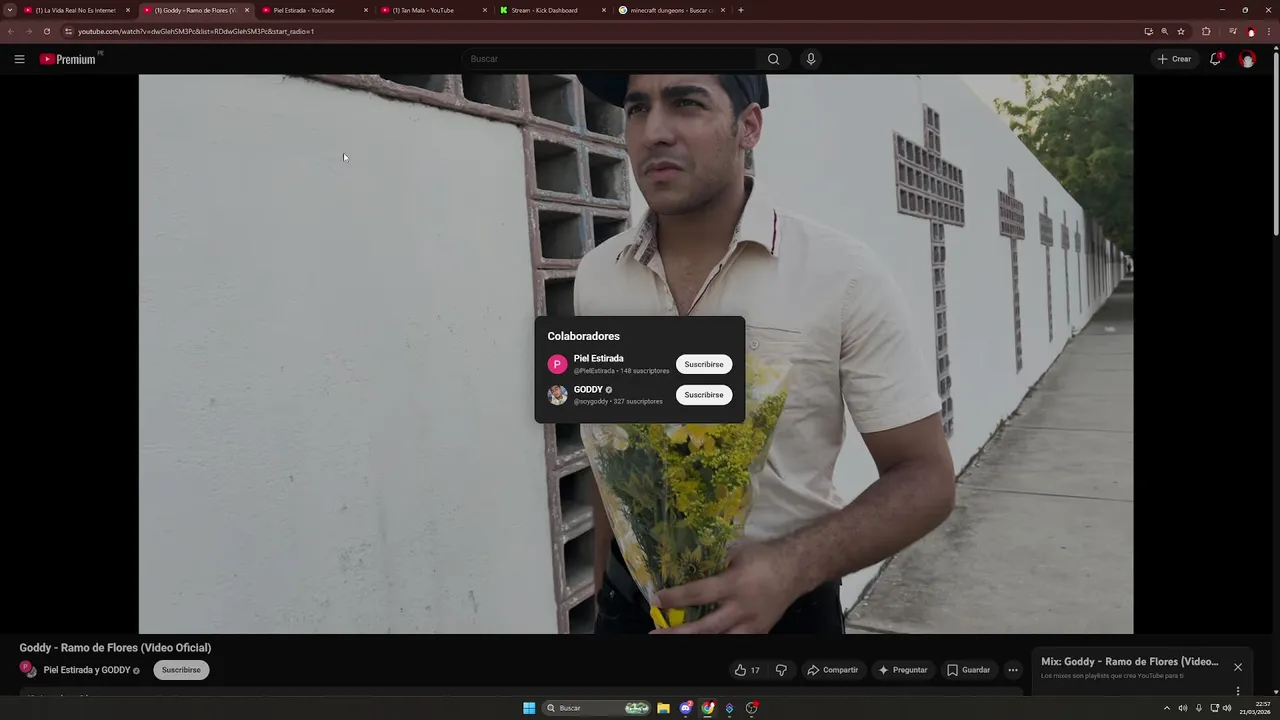Open File Explorer from the taskbar
This screenshot has width=1280, height=720.
pos(663,708)
